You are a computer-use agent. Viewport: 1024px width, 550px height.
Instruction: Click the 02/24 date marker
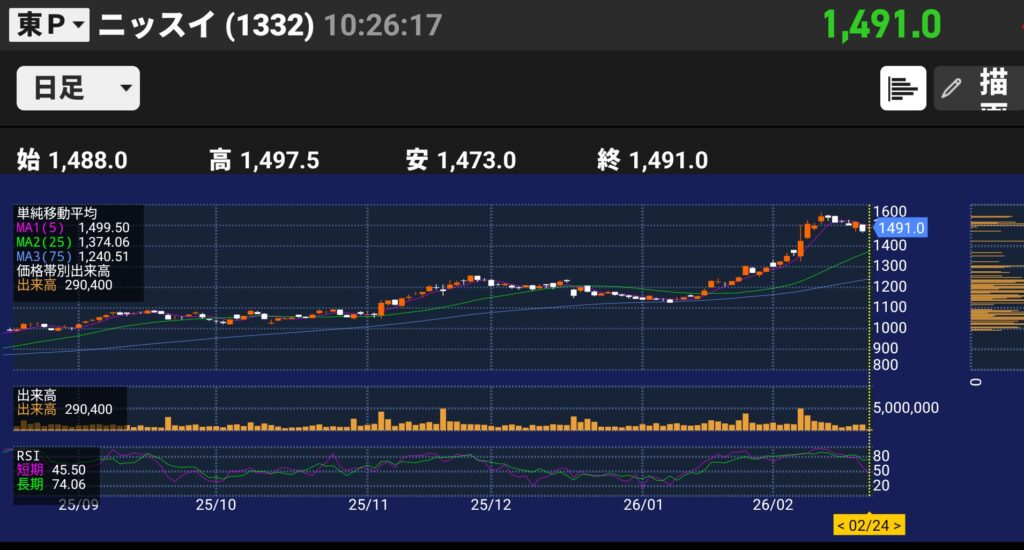[x=870, y=524]
